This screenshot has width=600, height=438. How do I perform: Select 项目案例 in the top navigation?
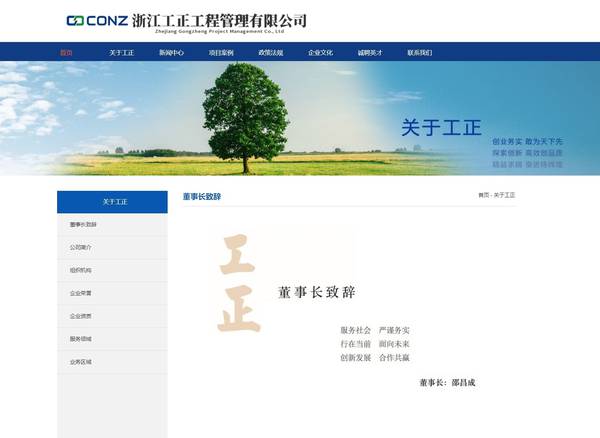coord(221,52)
